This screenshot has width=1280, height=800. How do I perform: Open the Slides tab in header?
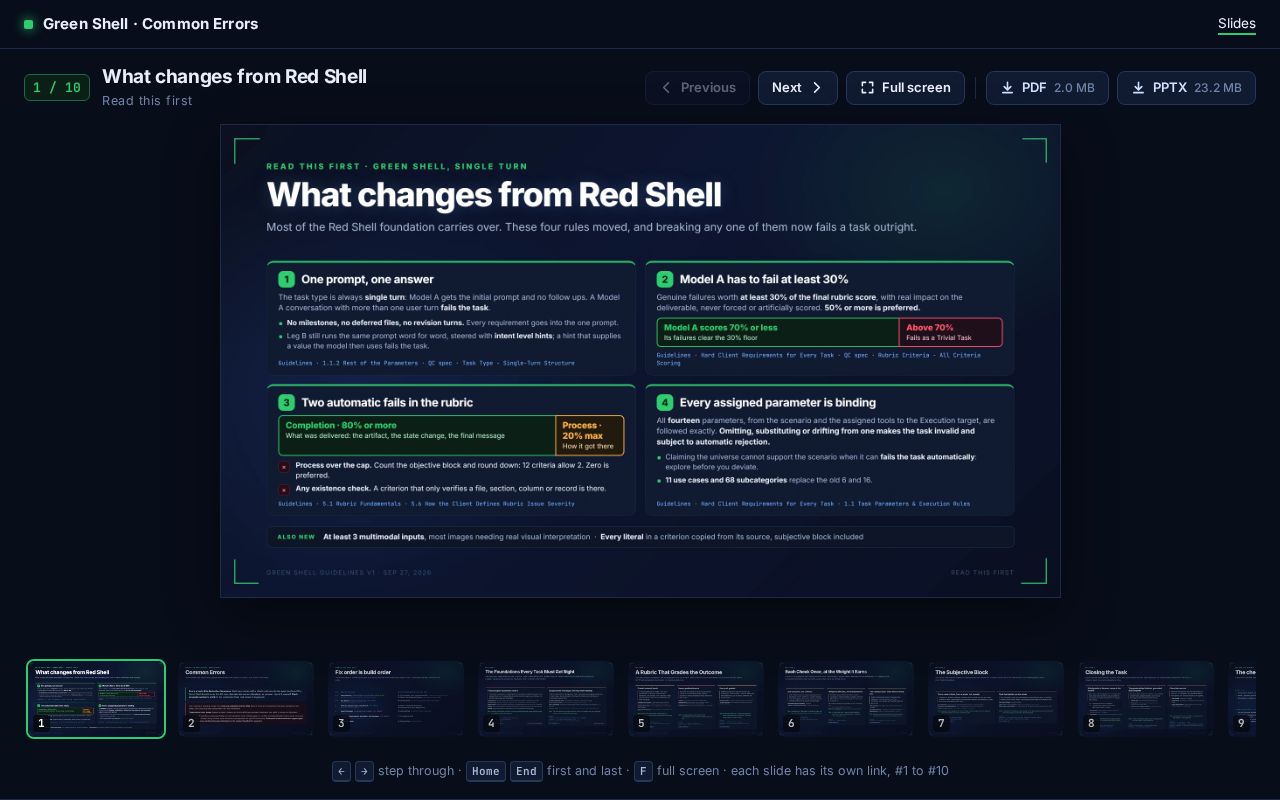(x=1236, y=24)
